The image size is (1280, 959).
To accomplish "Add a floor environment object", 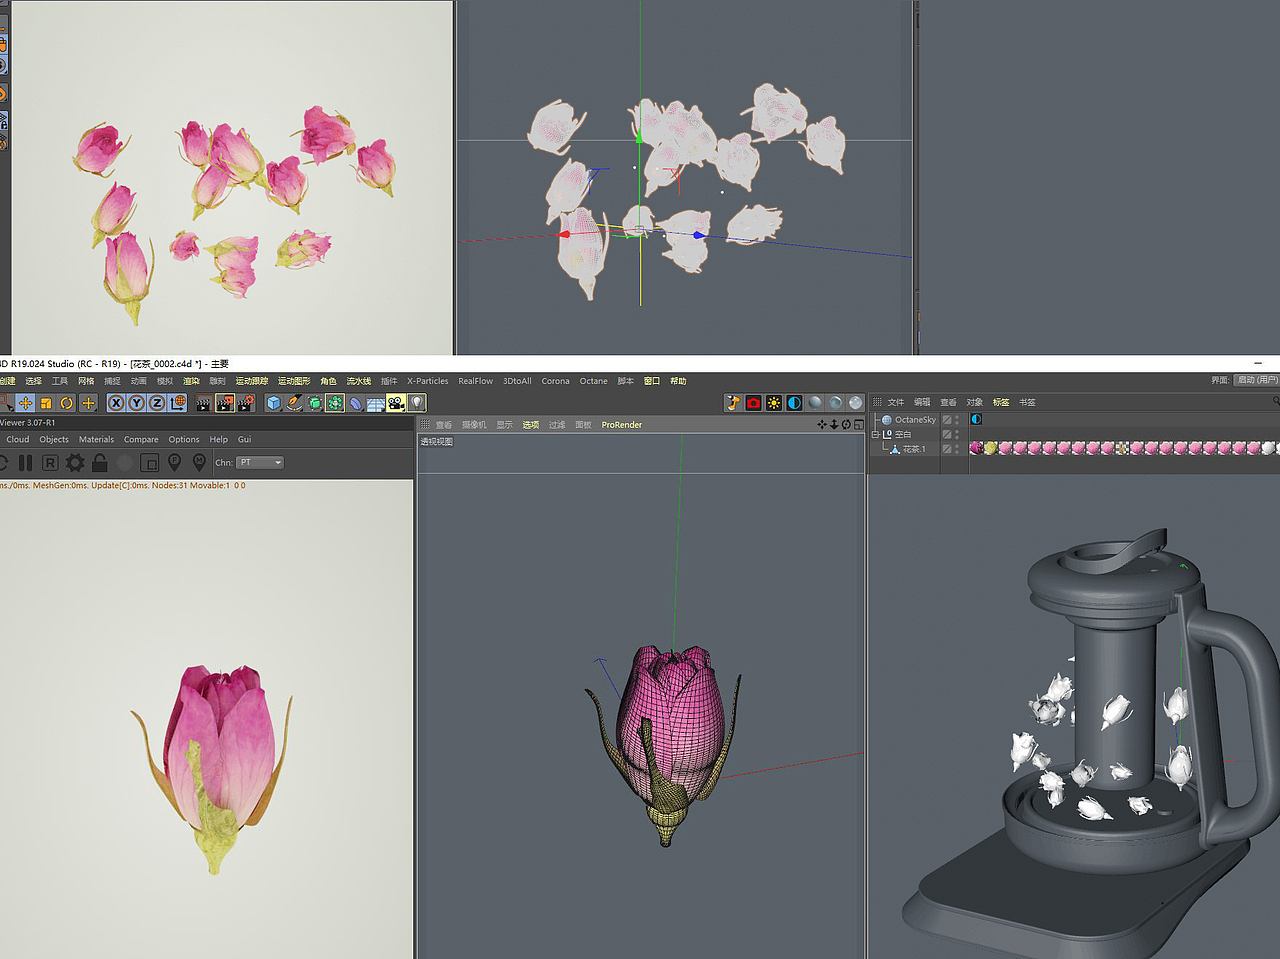I will point(376,403).
